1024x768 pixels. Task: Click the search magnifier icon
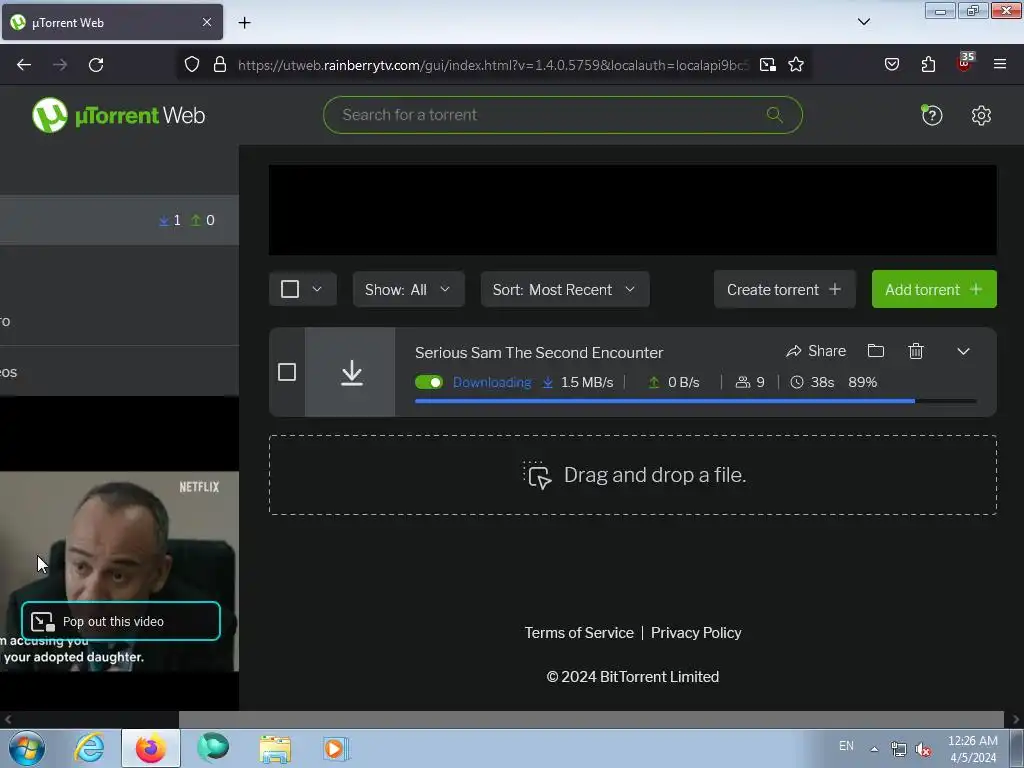(x=775, y=115)
